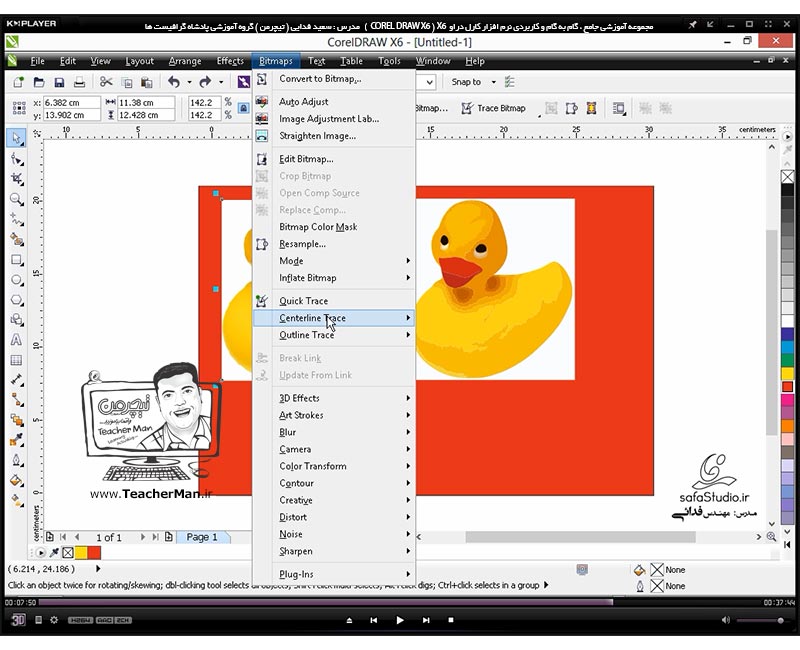
Task: Select the Table tool in toolbox
Action: pos(16,360)
